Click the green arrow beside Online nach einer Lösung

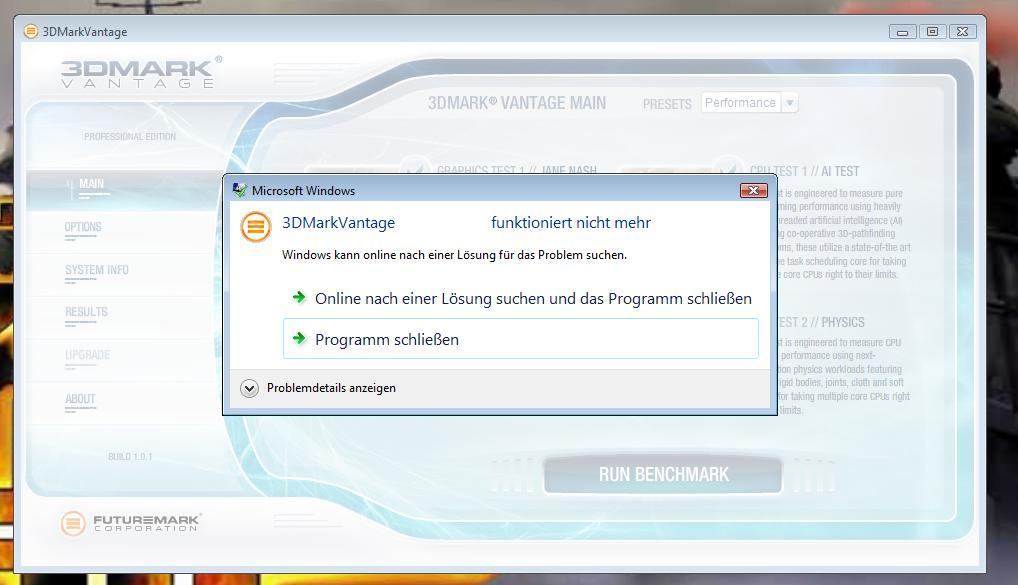pos(299,297)
